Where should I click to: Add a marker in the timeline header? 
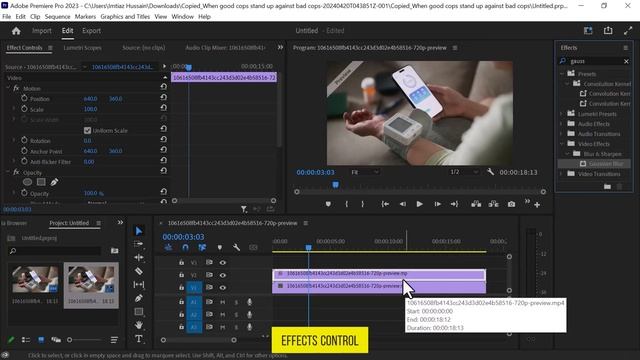pyautogui.click(x=220, y=247)
